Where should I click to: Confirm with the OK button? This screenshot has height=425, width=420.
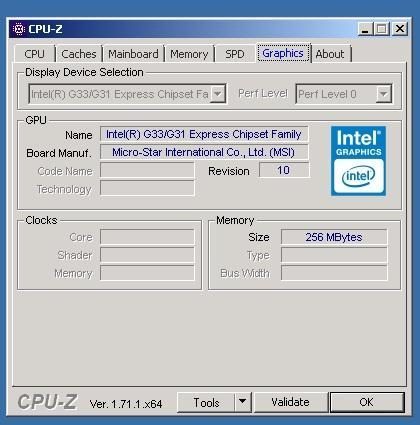coord(366,402)
